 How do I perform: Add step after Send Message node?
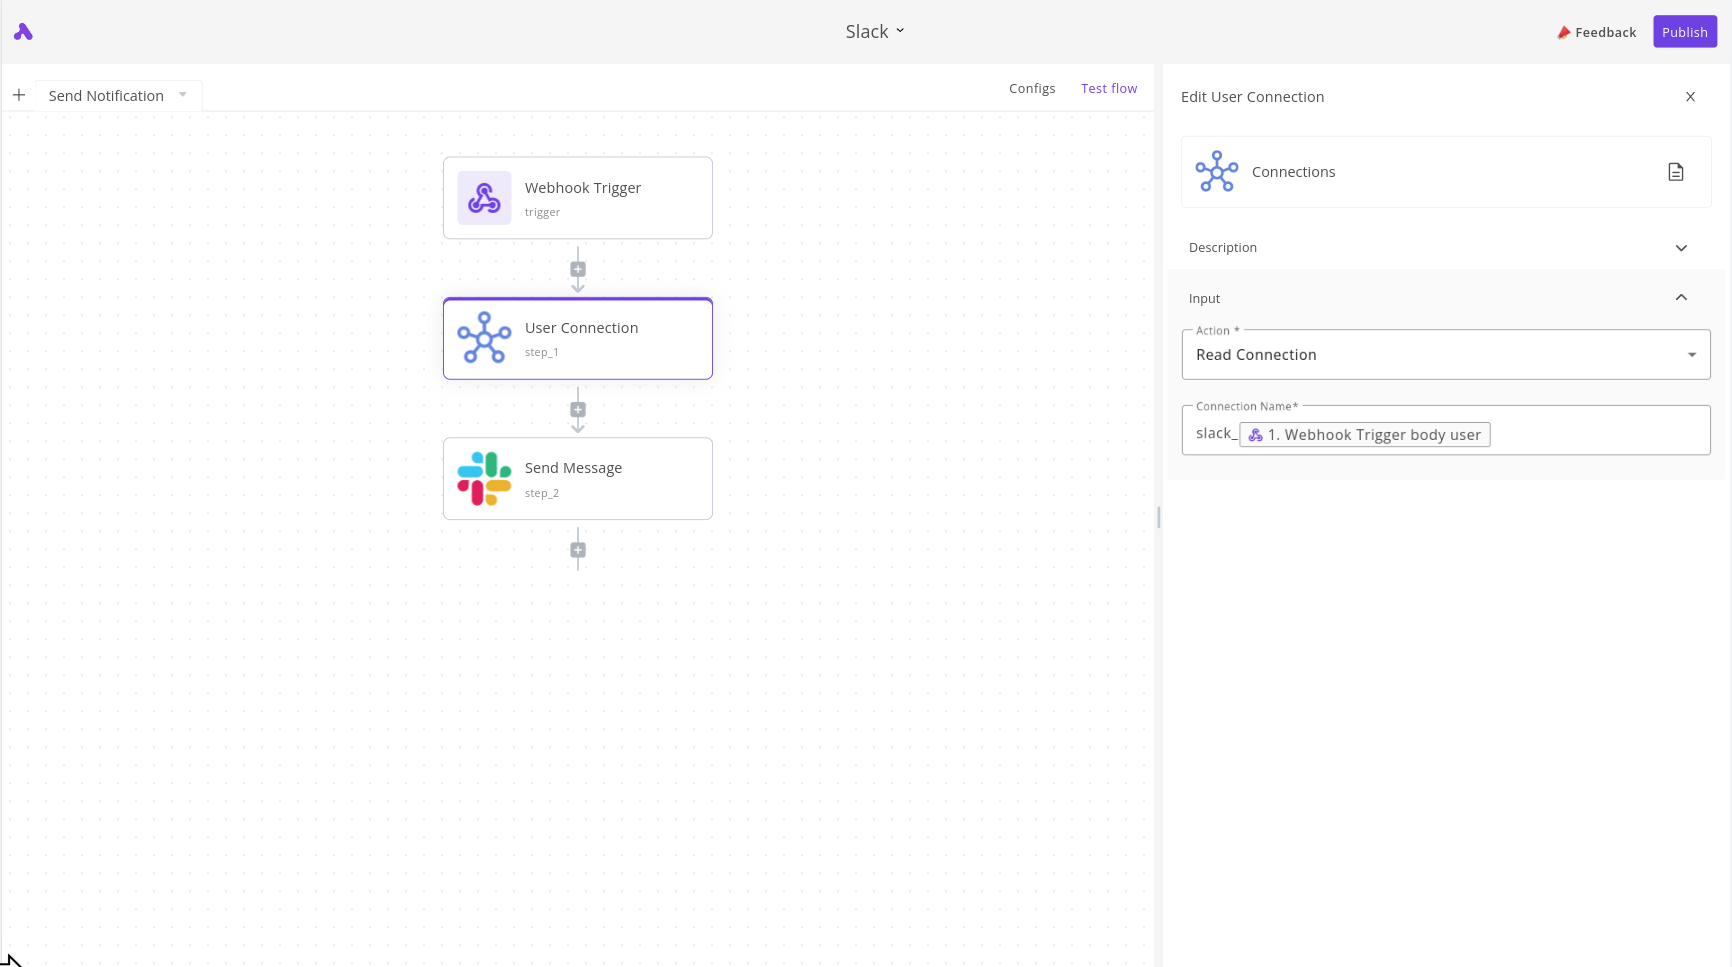click(x=578, y=550)
